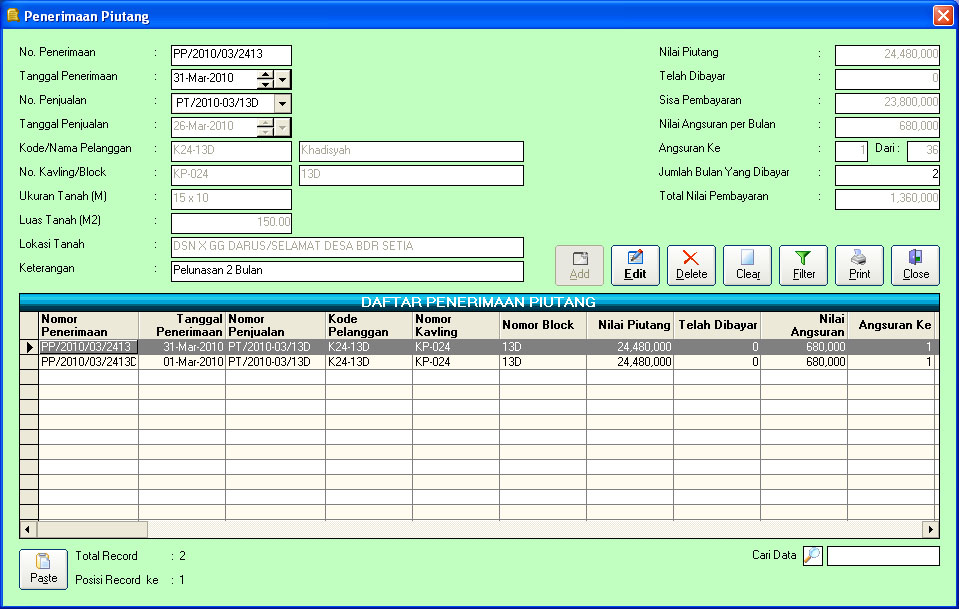Open the Filter funnel button
The height and width of the screenshot is (609, 959).
[x=803, y=265]
